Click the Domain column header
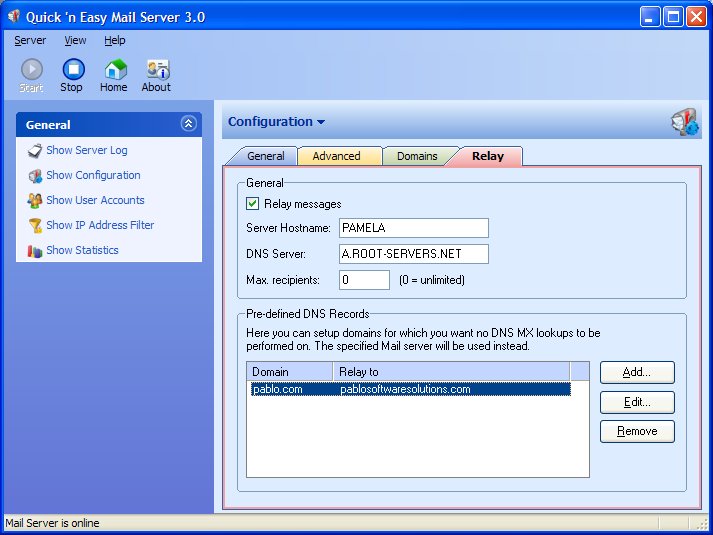The width and height of the screenshot is (713, 535). pyautogui.click(x=290, y=372)
